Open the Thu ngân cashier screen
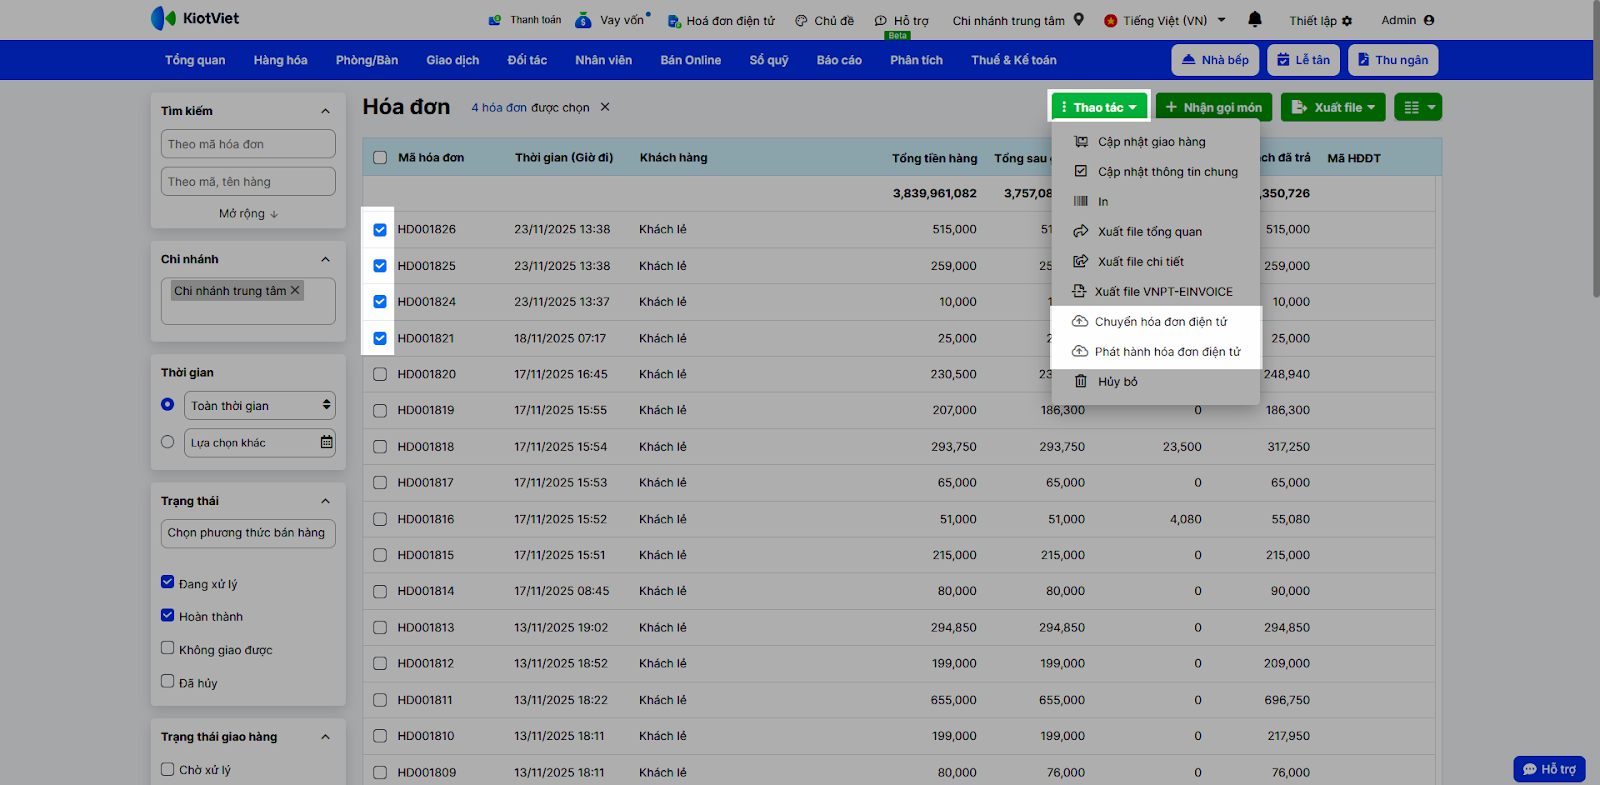This screenshot has width=1600, height=785. (x=1392, y=60)
